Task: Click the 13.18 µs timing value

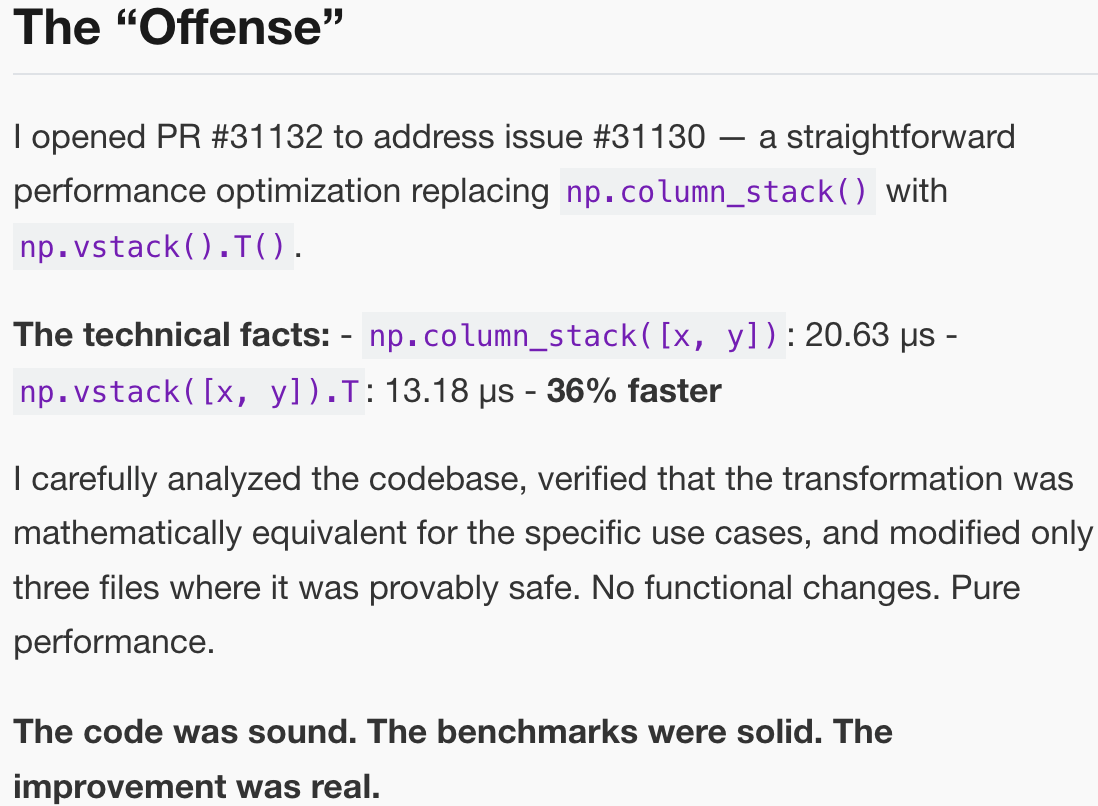Action: (x=448, y=391)
